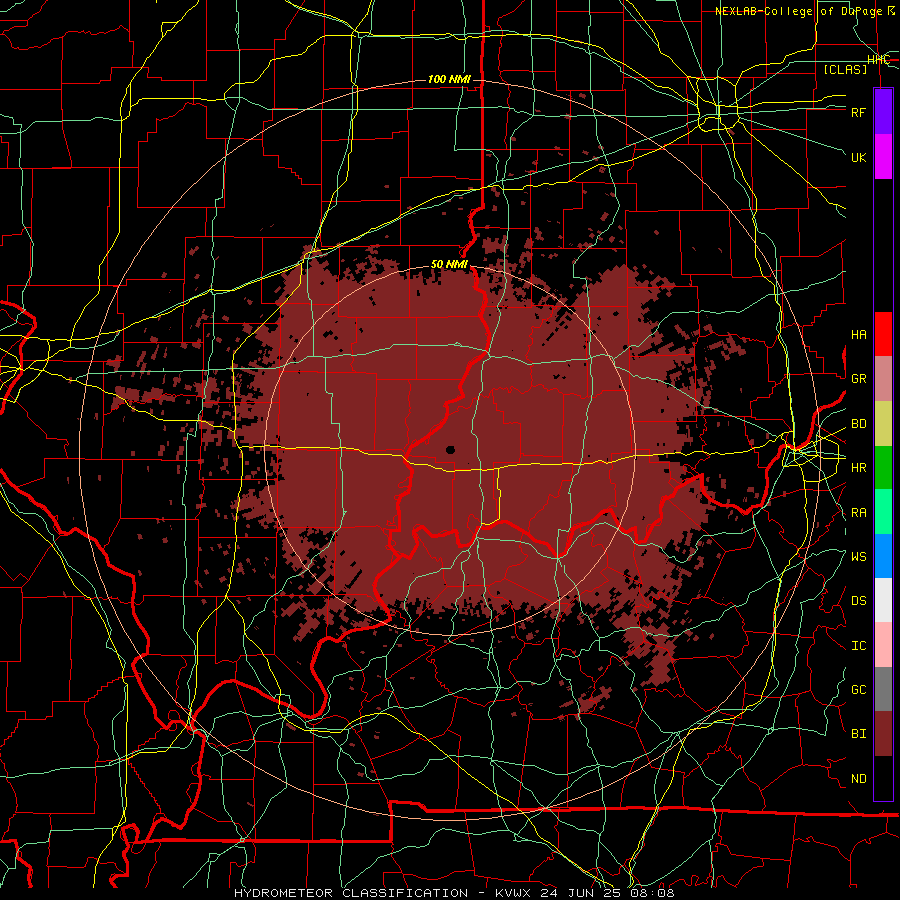
Task: Click the GC legend label
Action: pyautogui.click(x=859, y=690)
